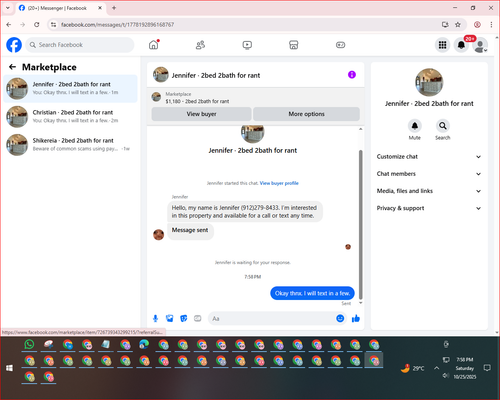View site information icon in address bar

53,24
